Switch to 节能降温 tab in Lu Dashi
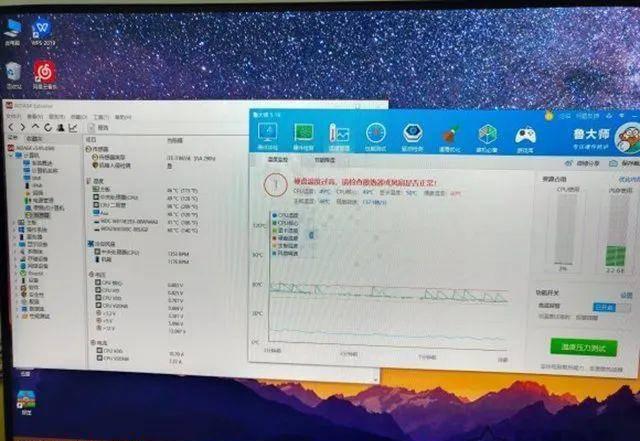Image resolution: width=640 pixels, height=441 pixels. [x=324, y=160]
